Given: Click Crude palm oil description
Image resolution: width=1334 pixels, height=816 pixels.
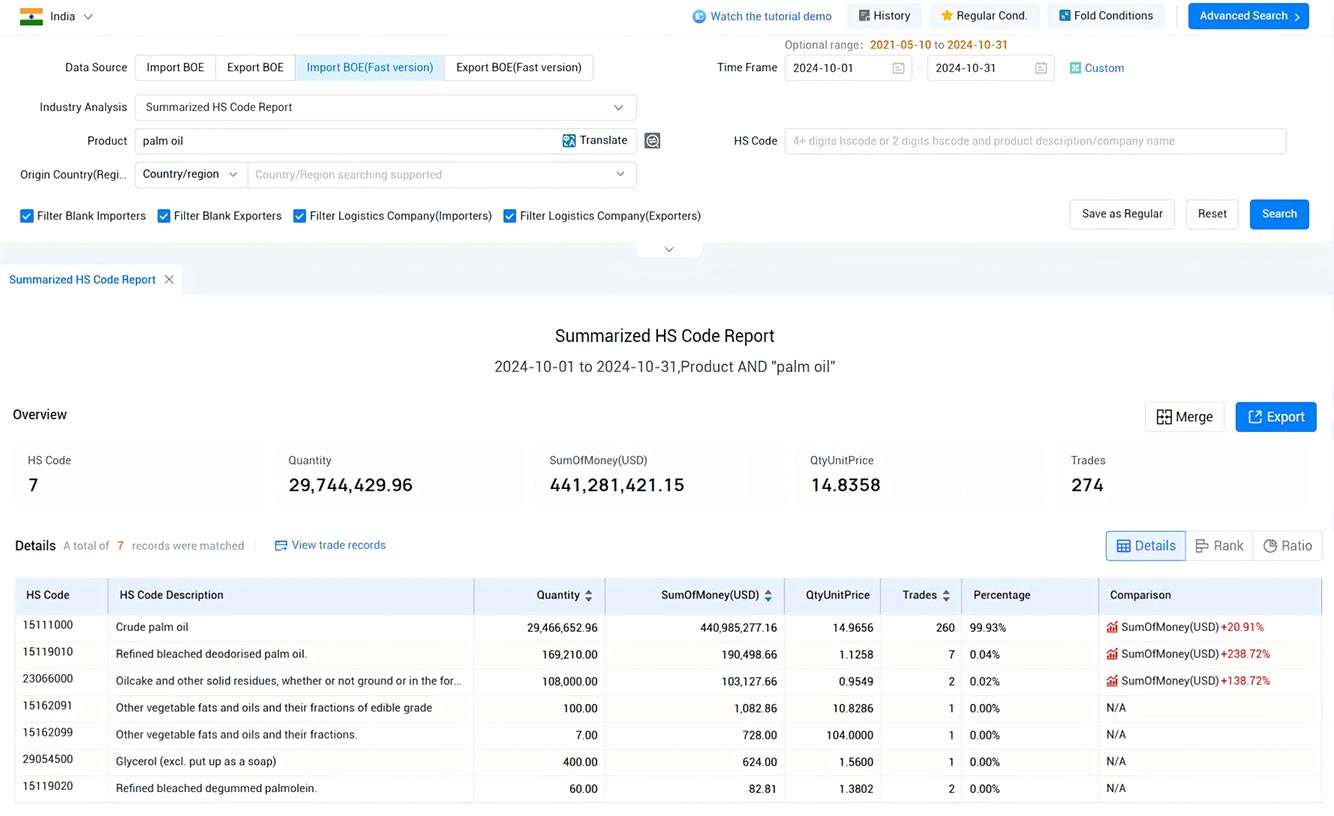Looking at the screenshot, I should pos(152,628).
